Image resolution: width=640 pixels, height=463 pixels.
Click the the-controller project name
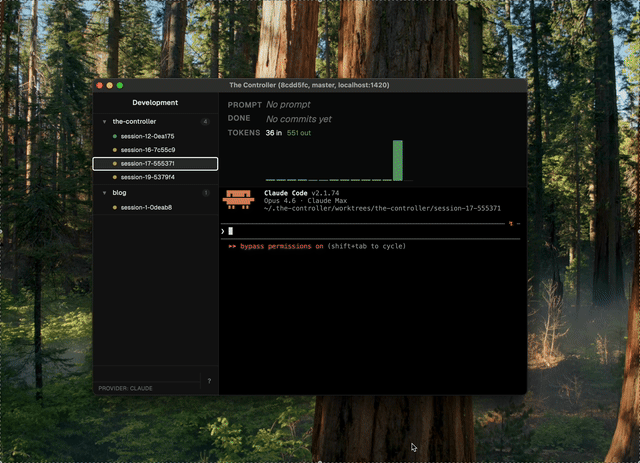point(134,122)
